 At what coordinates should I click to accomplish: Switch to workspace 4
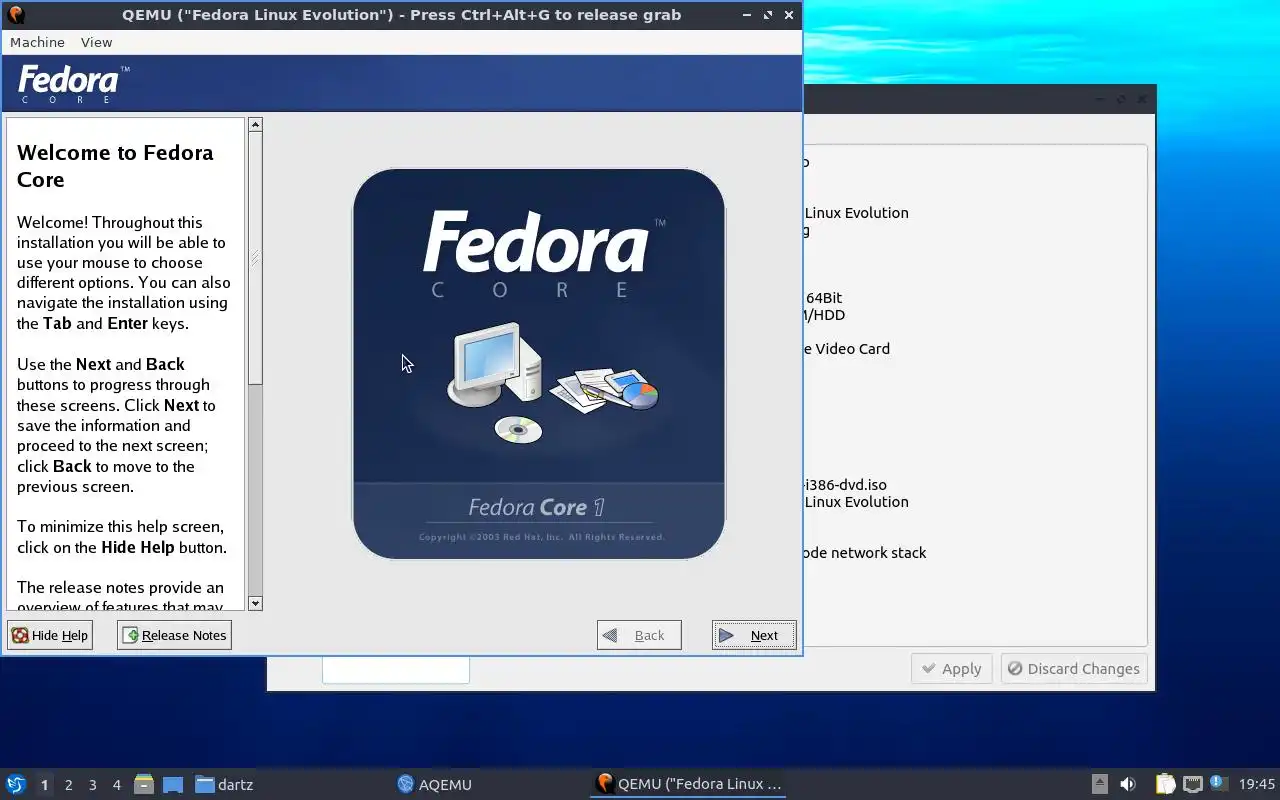pyautogui.click(x=117, y=785)
